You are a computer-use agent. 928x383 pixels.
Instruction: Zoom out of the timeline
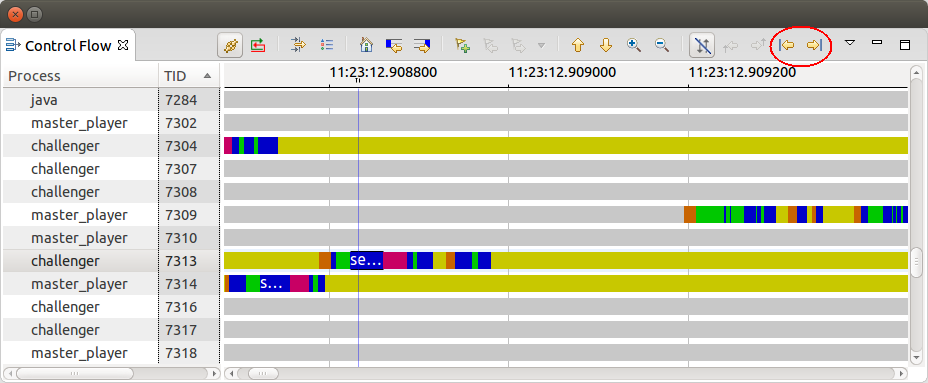tap(662, 45)
